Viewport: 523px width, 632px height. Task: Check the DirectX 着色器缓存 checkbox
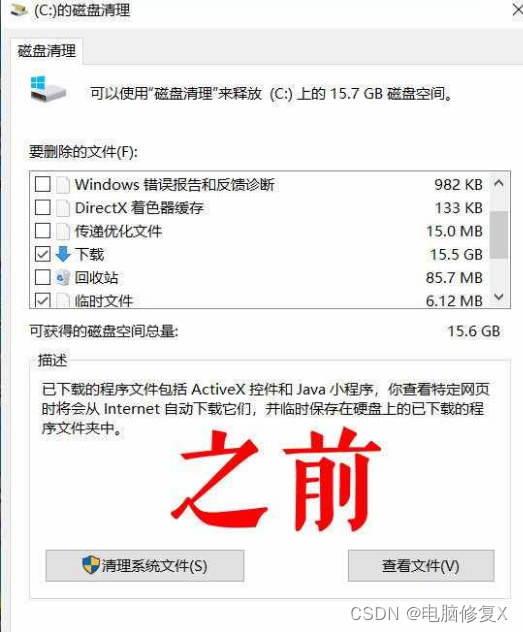[x=43, y=208]
